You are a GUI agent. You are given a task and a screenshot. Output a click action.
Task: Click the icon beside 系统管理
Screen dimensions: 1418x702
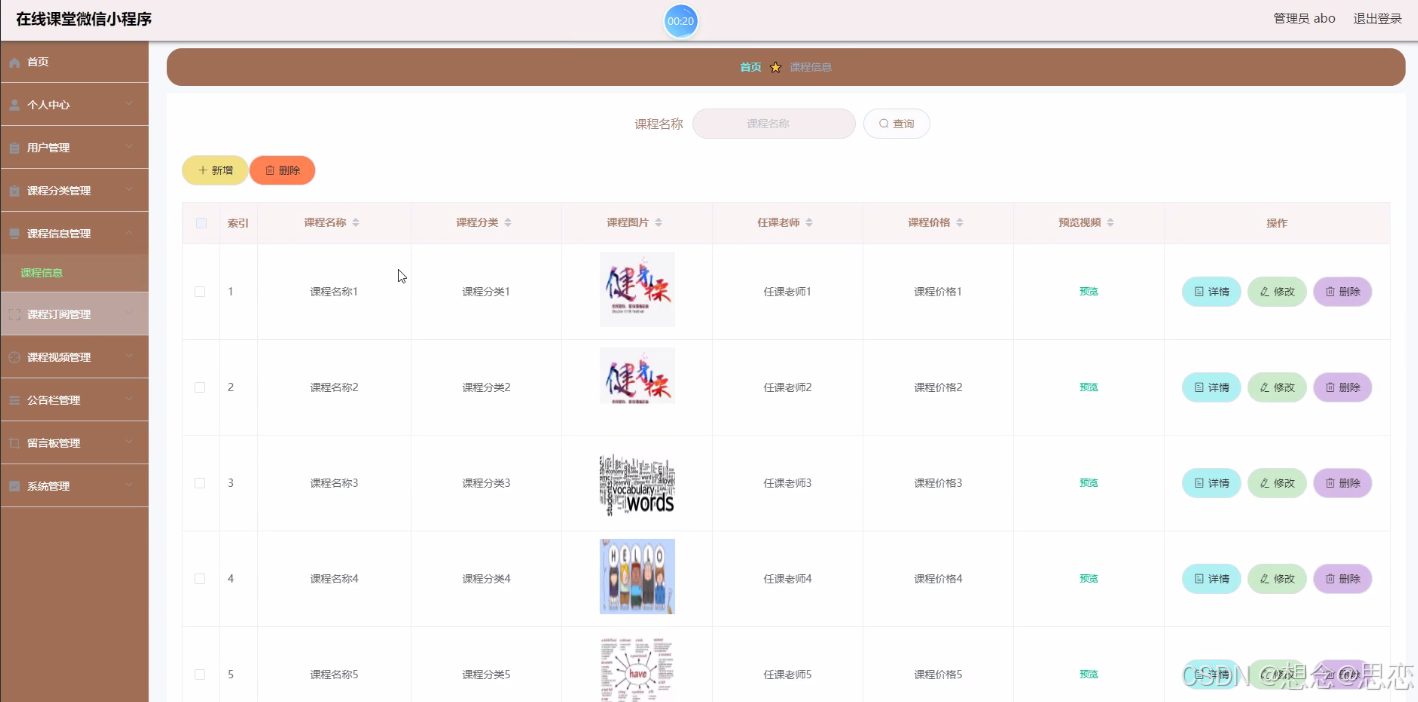pos(14,486)
